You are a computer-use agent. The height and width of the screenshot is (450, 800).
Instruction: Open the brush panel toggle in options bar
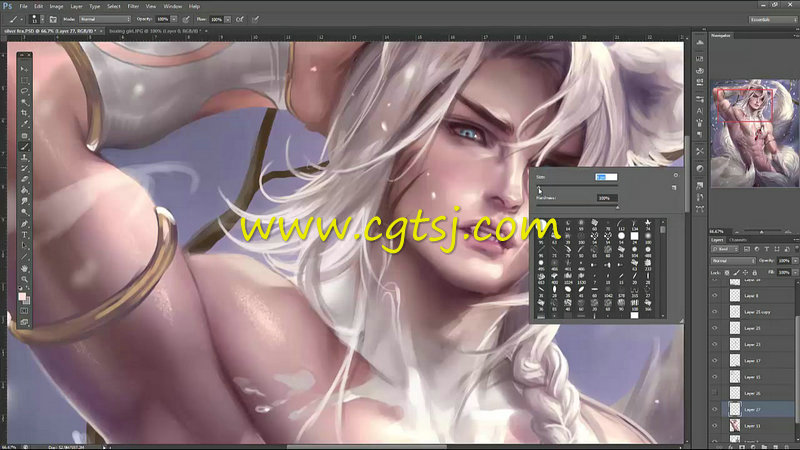tap(53, 19)
